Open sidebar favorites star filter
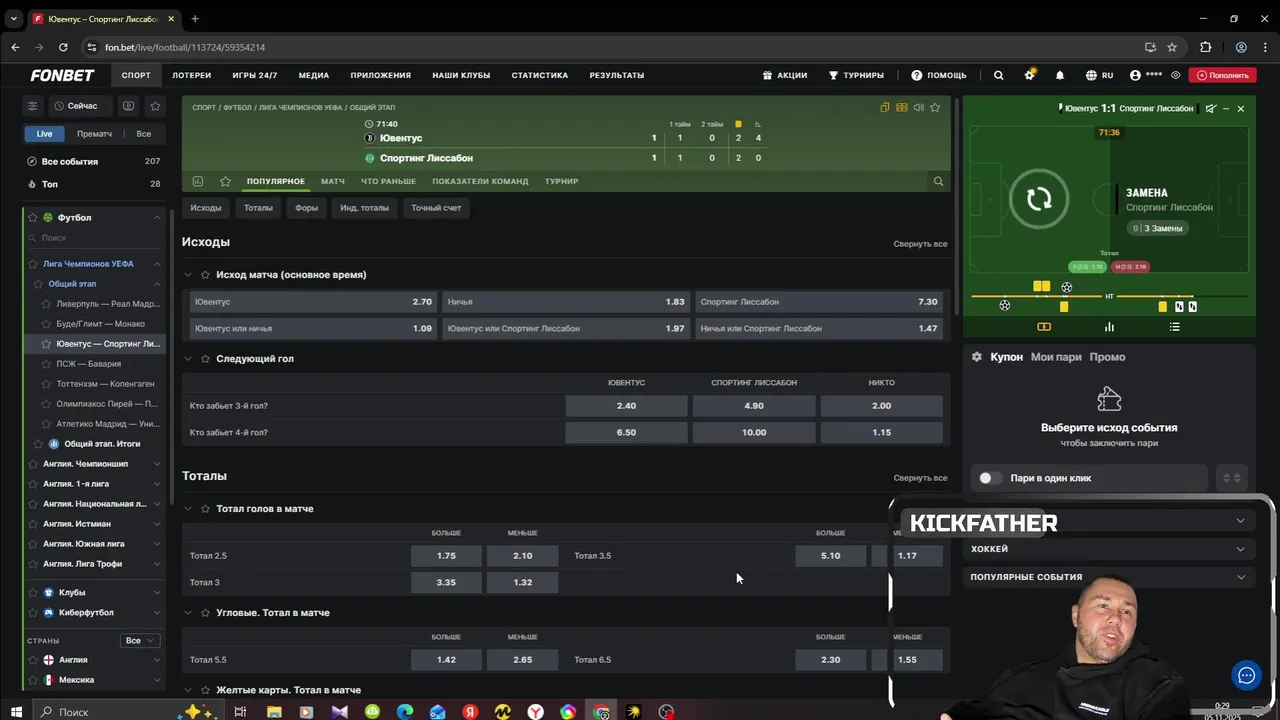 click(x=155, y=106)
